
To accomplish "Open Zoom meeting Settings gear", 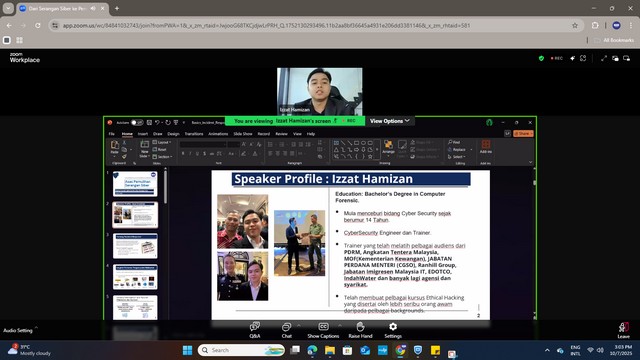I will [x=393, y=327].
